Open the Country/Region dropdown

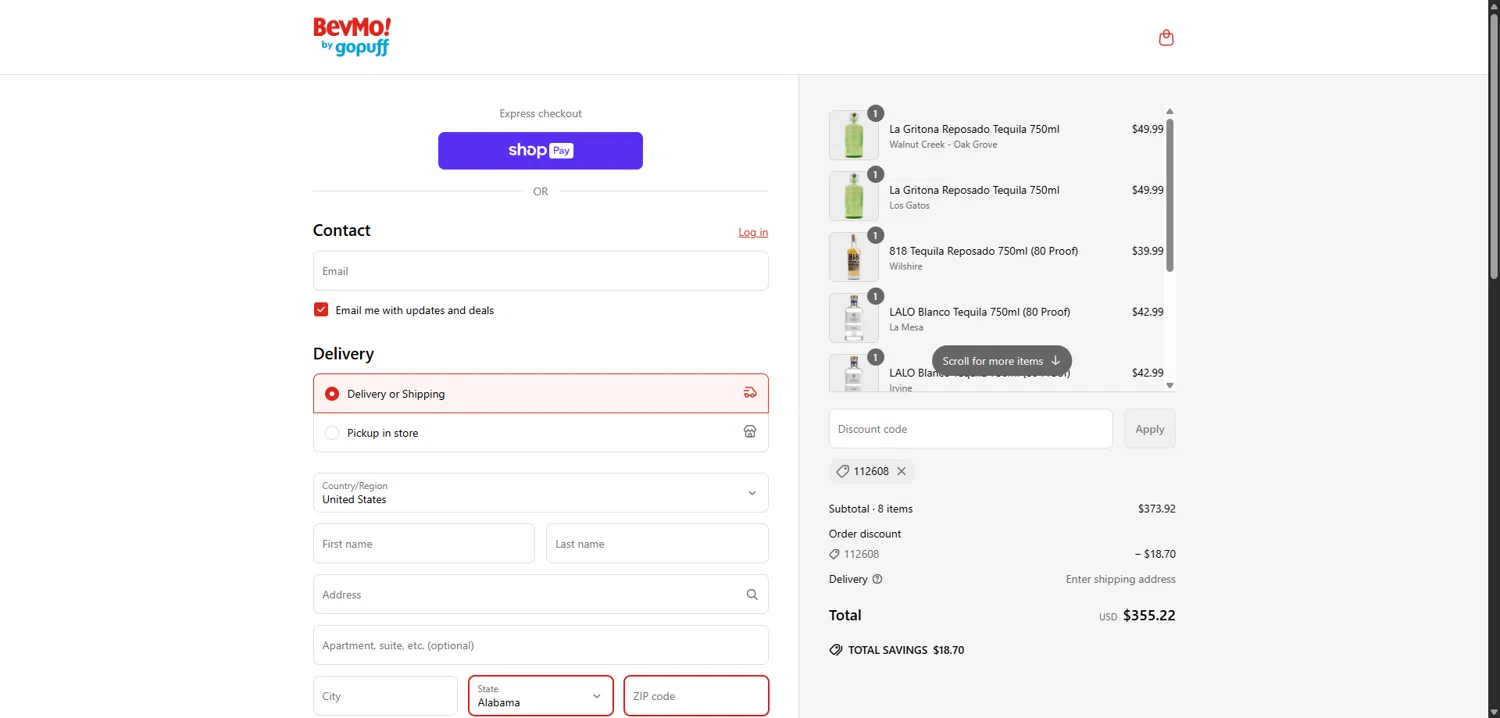pyautogui.click(x=540, y=493)
